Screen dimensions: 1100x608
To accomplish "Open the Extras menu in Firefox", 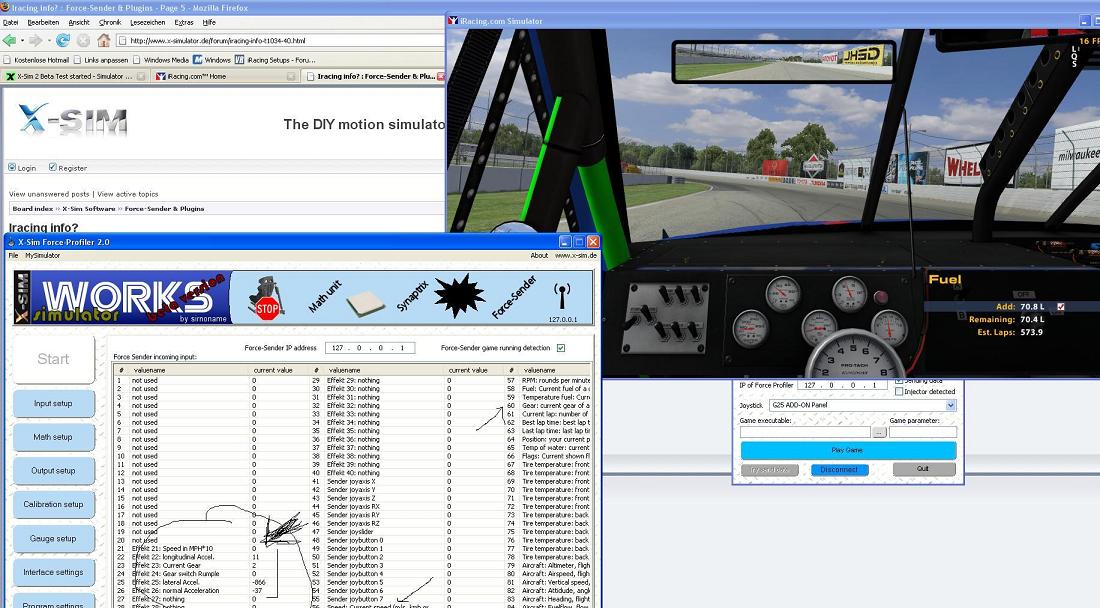I will (x=184, y=22).
